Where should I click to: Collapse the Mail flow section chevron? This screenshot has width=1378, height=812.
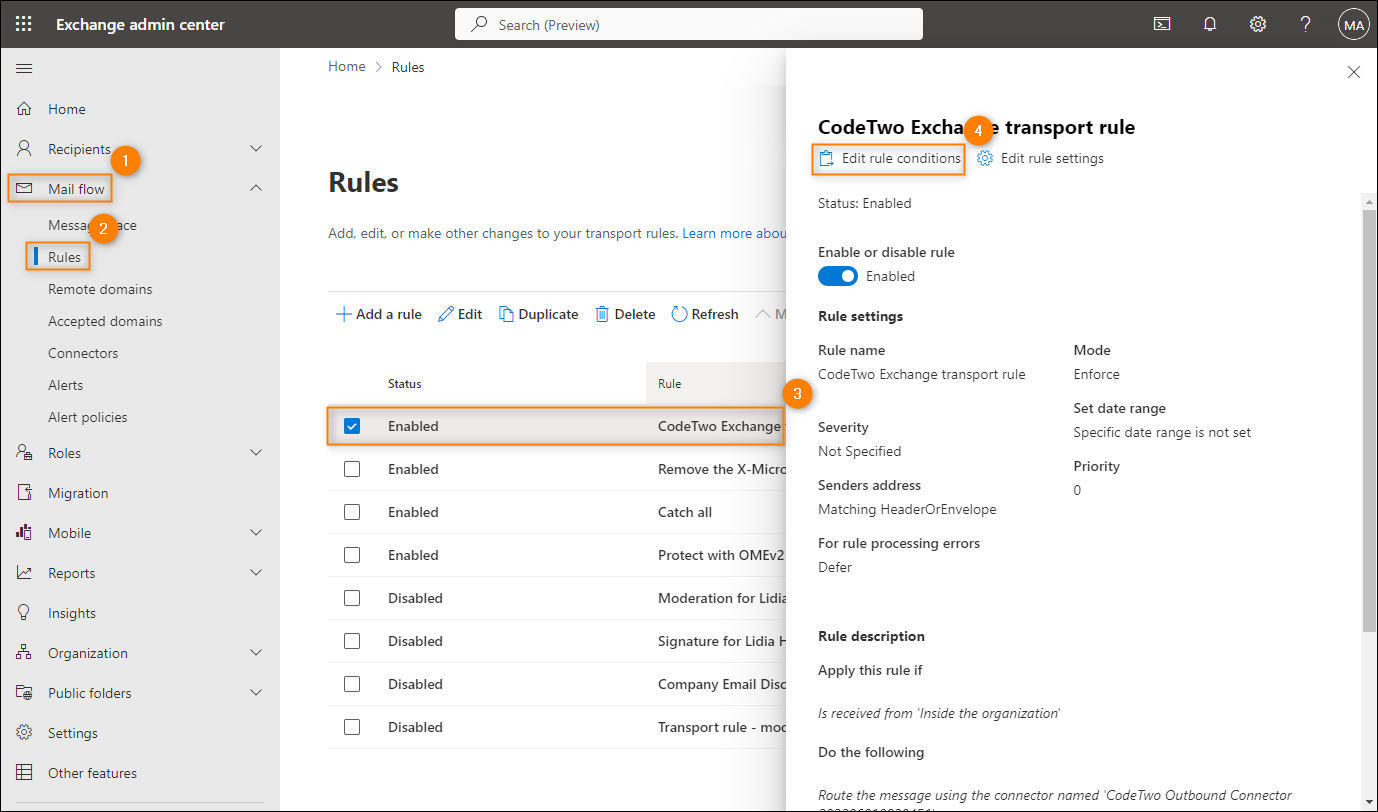click(x=256, y=189)
